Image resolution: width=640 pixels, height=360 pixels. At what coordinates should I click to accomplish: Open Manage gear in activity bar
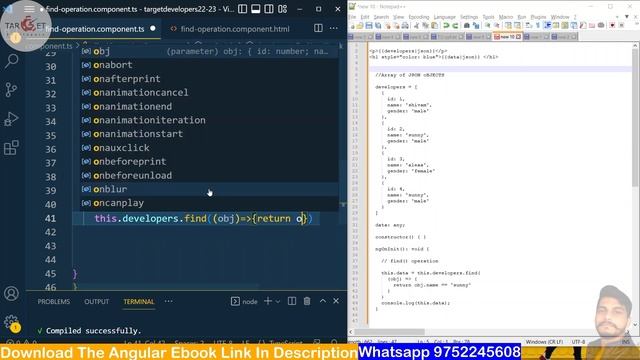(x=11, y=322)
